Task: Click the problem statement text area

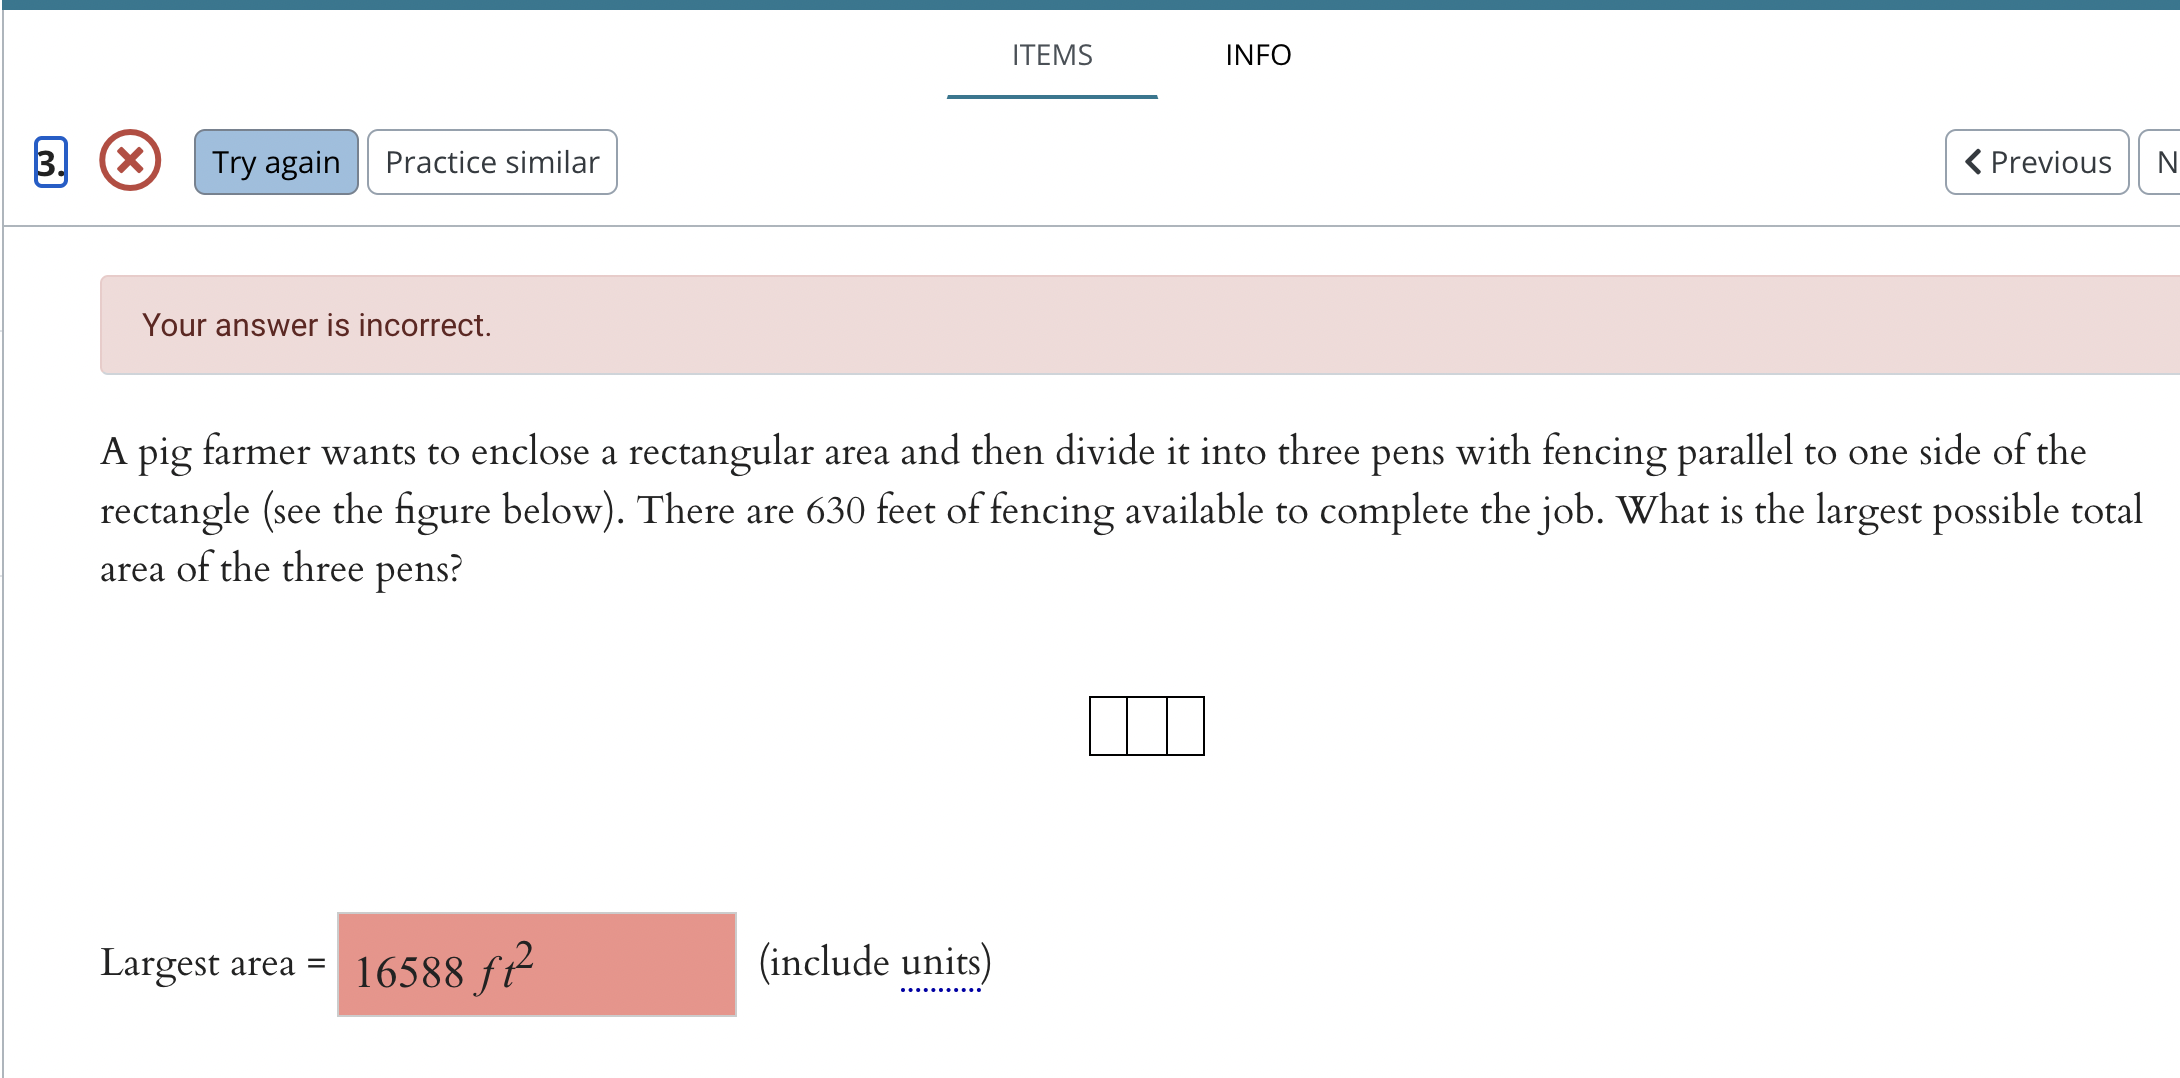Action: pyautogui.click(x=1100, y=510)
